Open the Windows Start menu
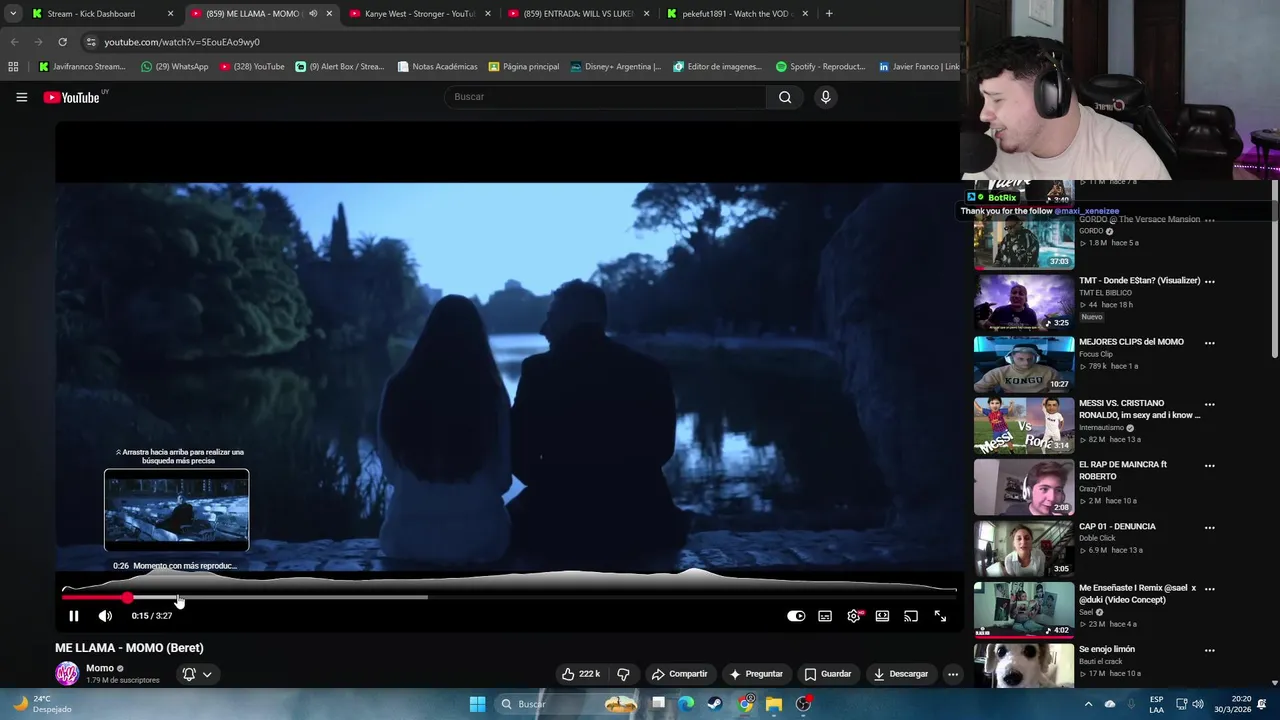Viewport: 1280px width, 720px height. [x=477, y=704]
